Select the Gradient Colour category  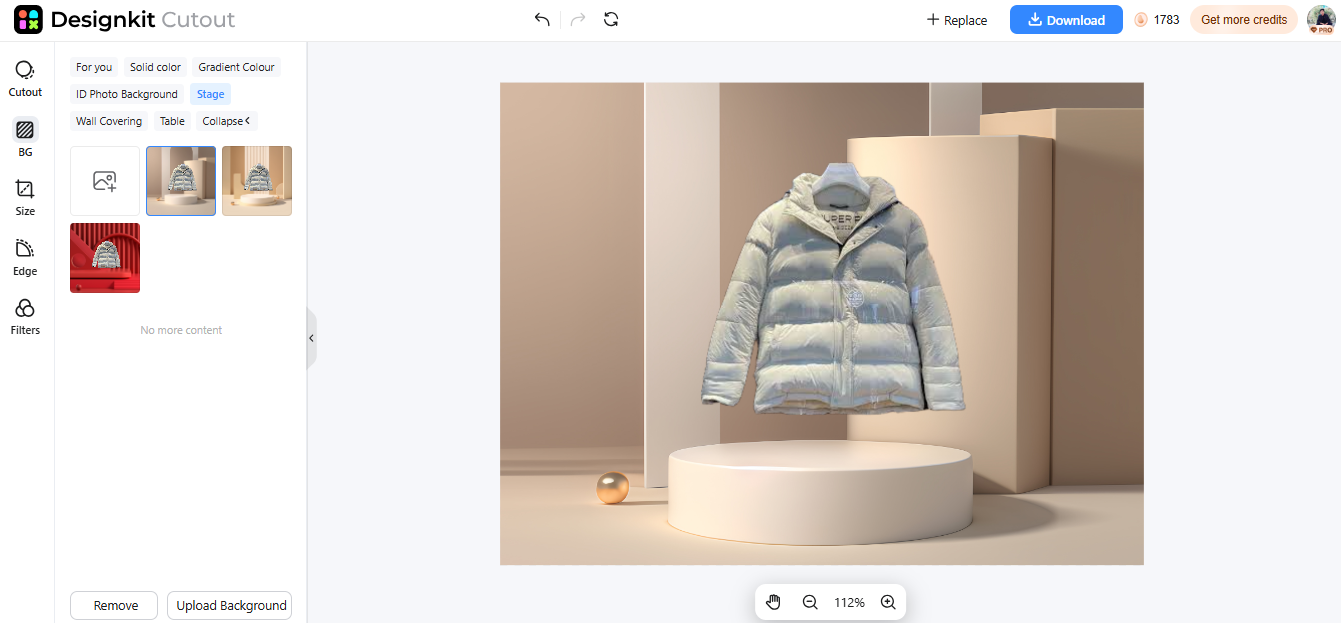(x=236, y=67)
